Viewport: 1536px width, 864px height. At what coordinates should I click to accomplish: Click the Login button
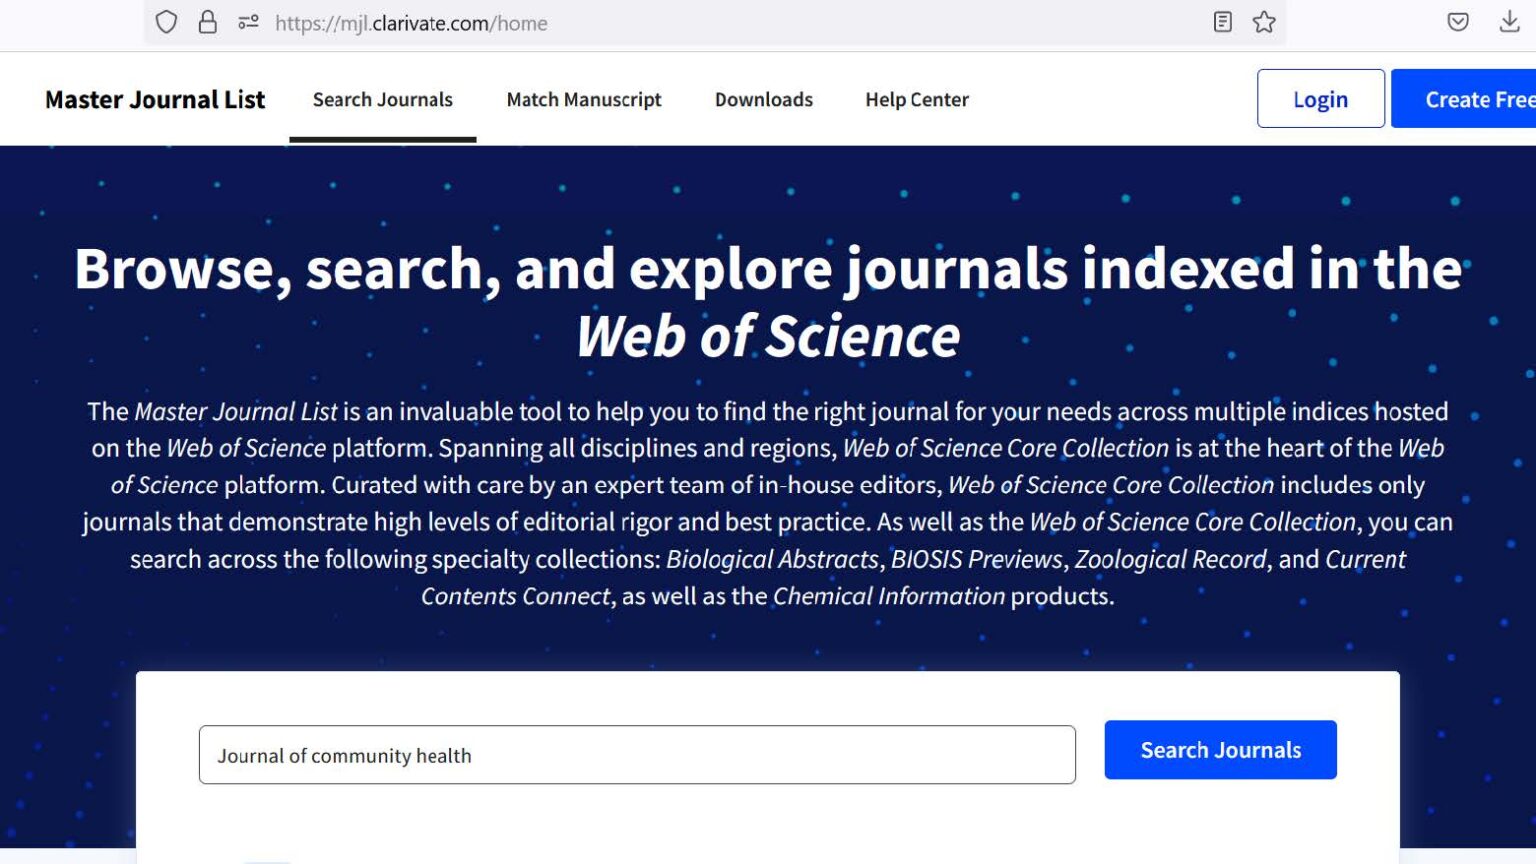click(x=1320, y=99)
